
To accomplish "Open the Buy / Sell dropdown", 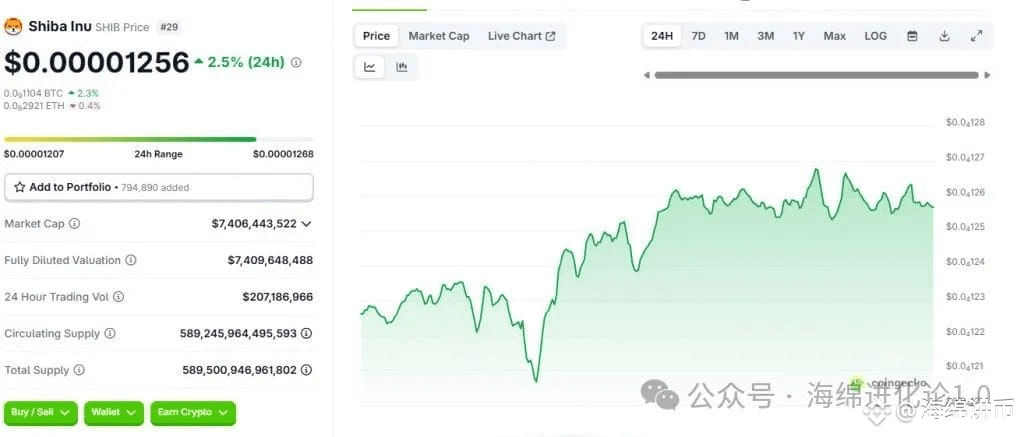I will [40, 413].
